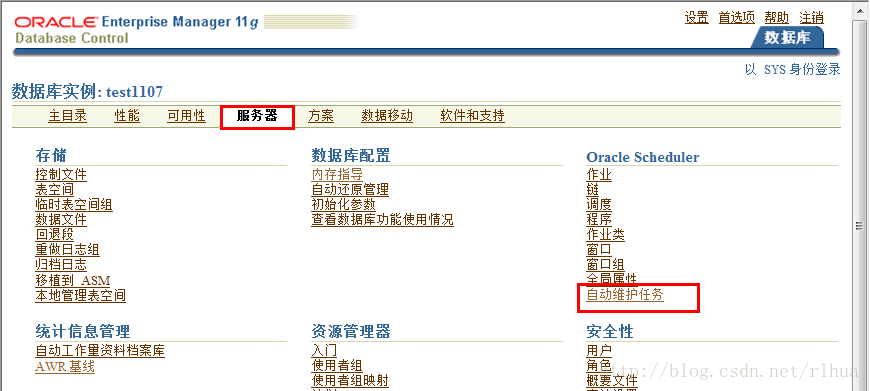
Task: Switch to the 主目录 tab
Action: coord(68,116)
